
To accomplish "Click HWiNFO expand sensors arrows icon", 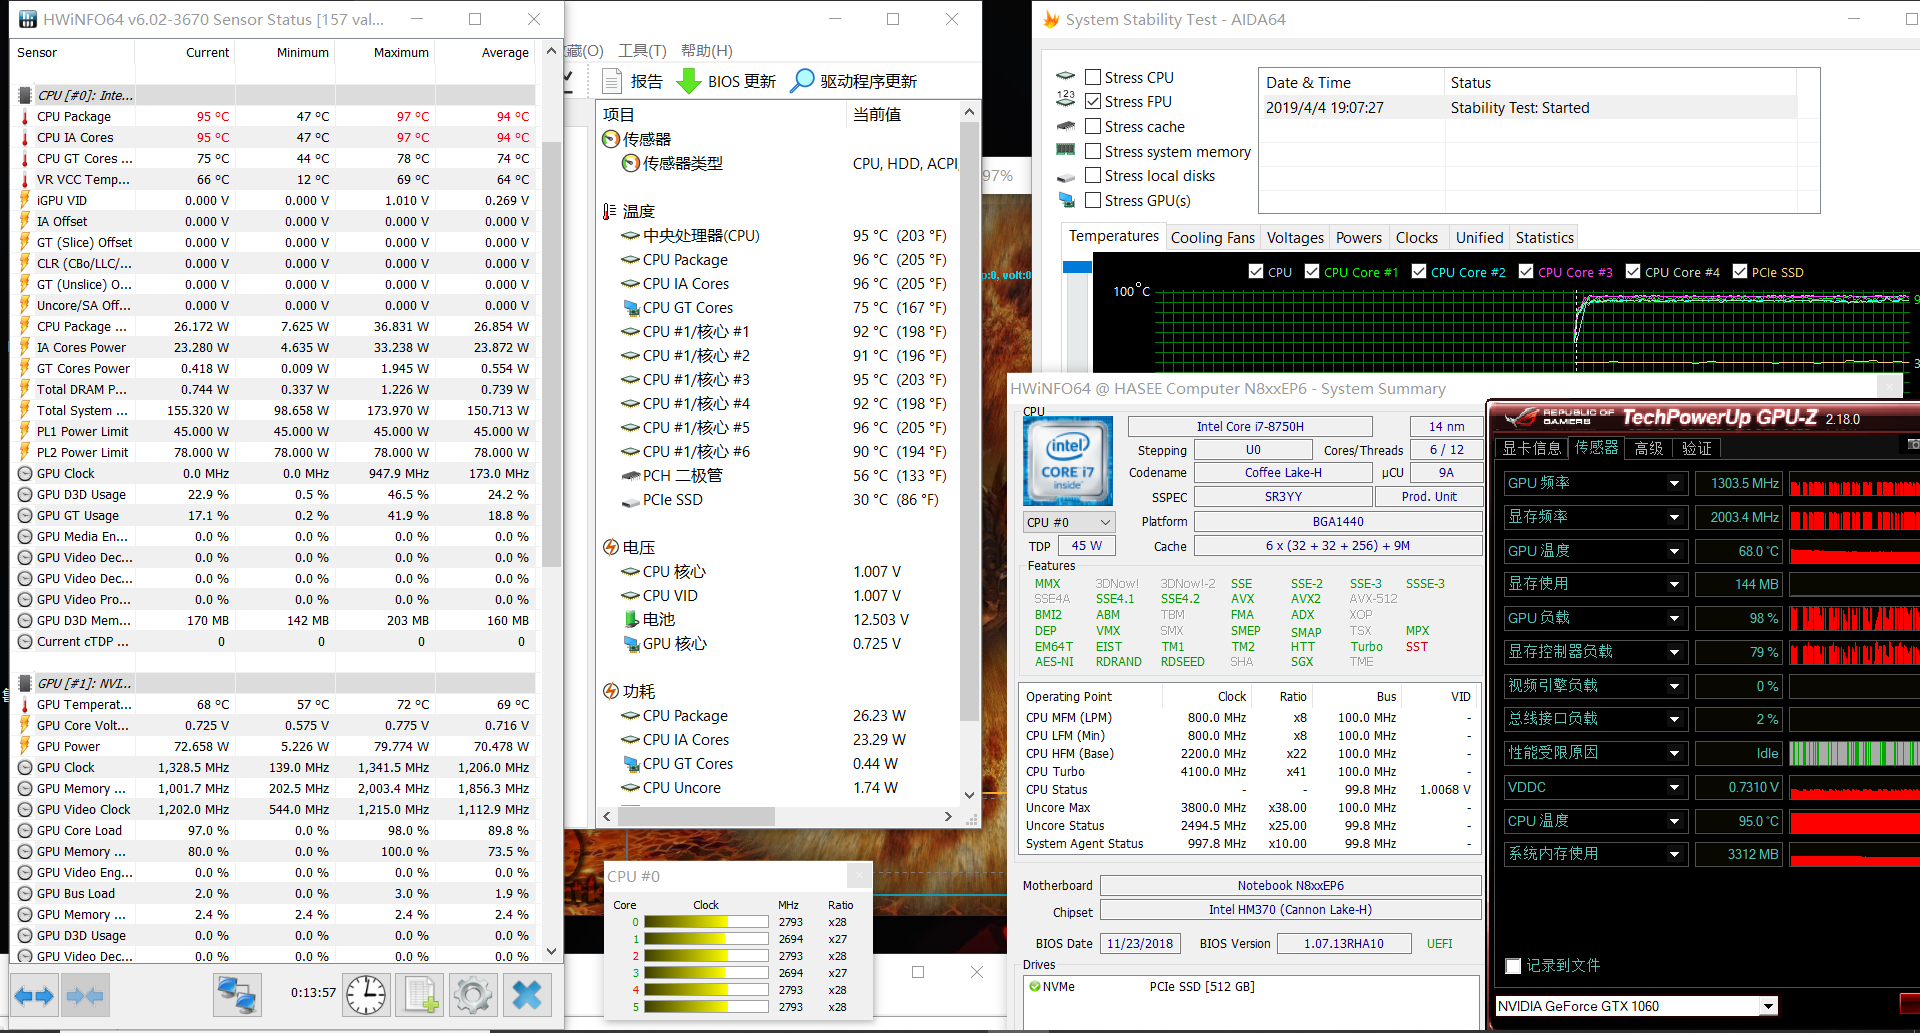I will pos(34,995).
